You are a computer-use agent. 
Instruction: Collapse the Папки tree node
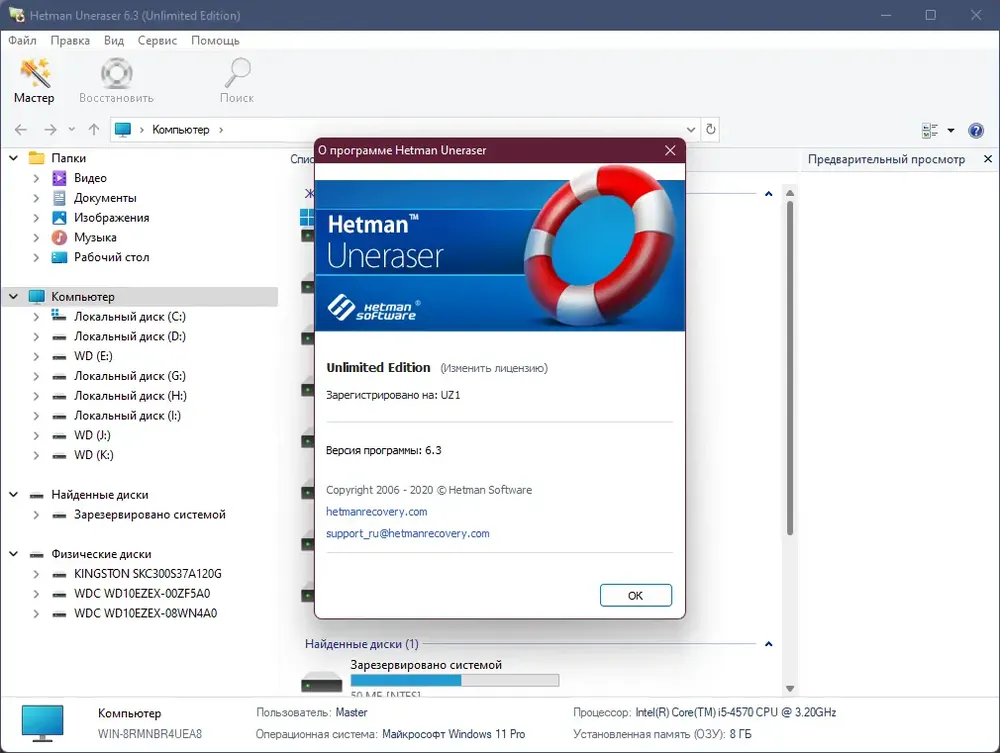click(x=13, y=157)
